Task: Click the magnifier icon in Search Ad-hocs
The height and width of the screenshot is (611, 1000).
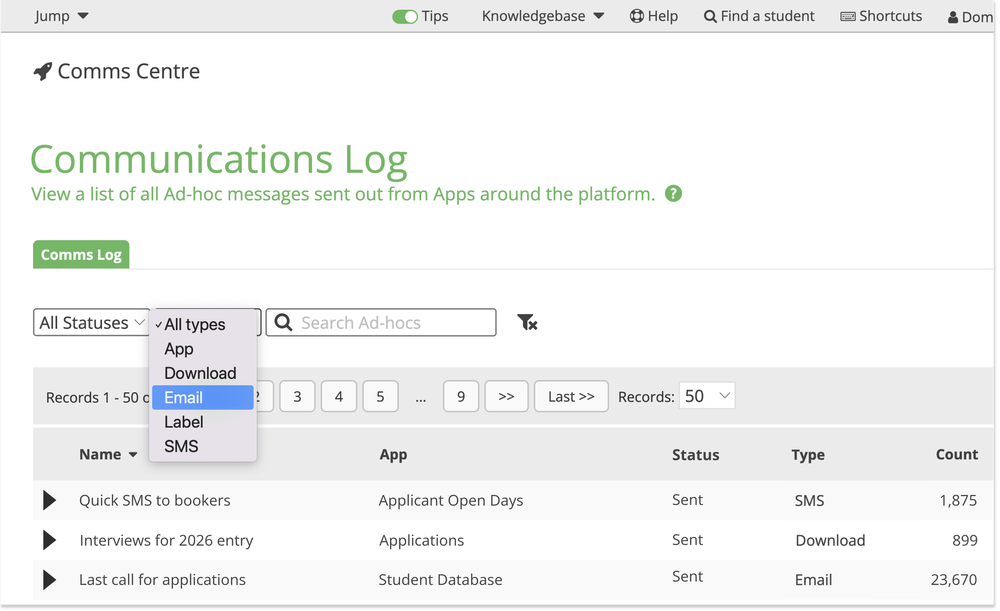Action: 284,323
